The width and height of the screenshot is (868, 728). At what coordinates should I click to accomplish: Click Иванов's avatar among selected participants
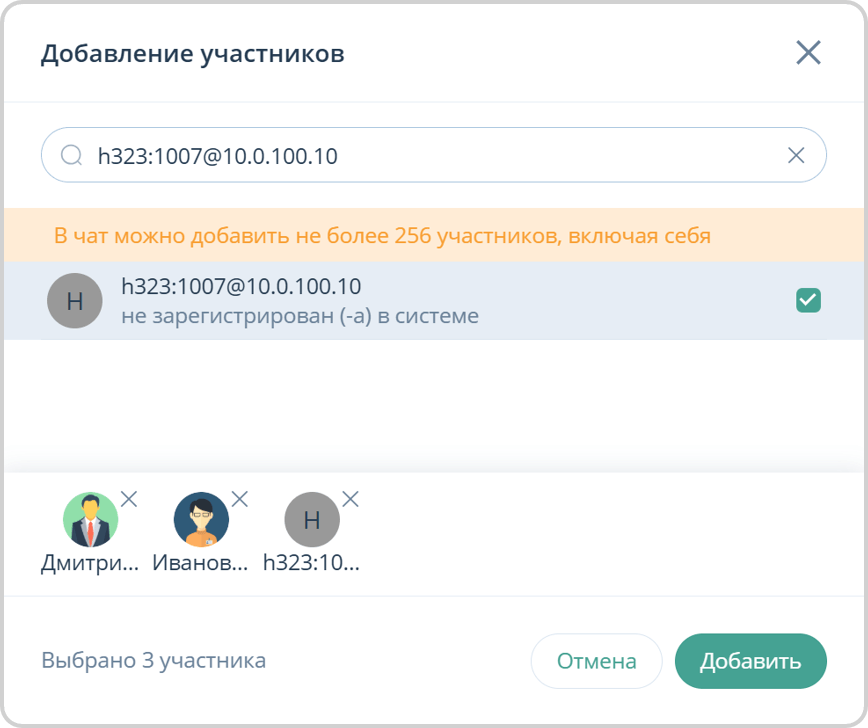click(x=201, y=519)
